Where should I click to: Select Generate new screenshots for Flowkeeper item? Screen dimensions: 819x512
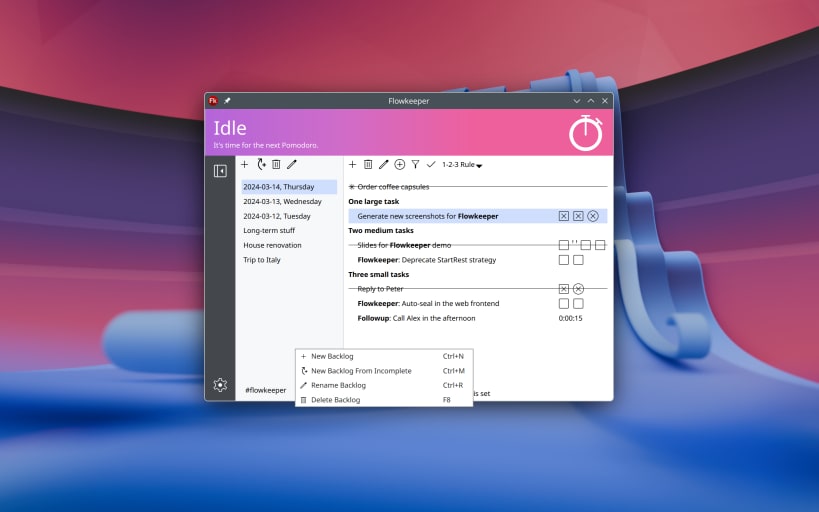click(x=477, y=216)
